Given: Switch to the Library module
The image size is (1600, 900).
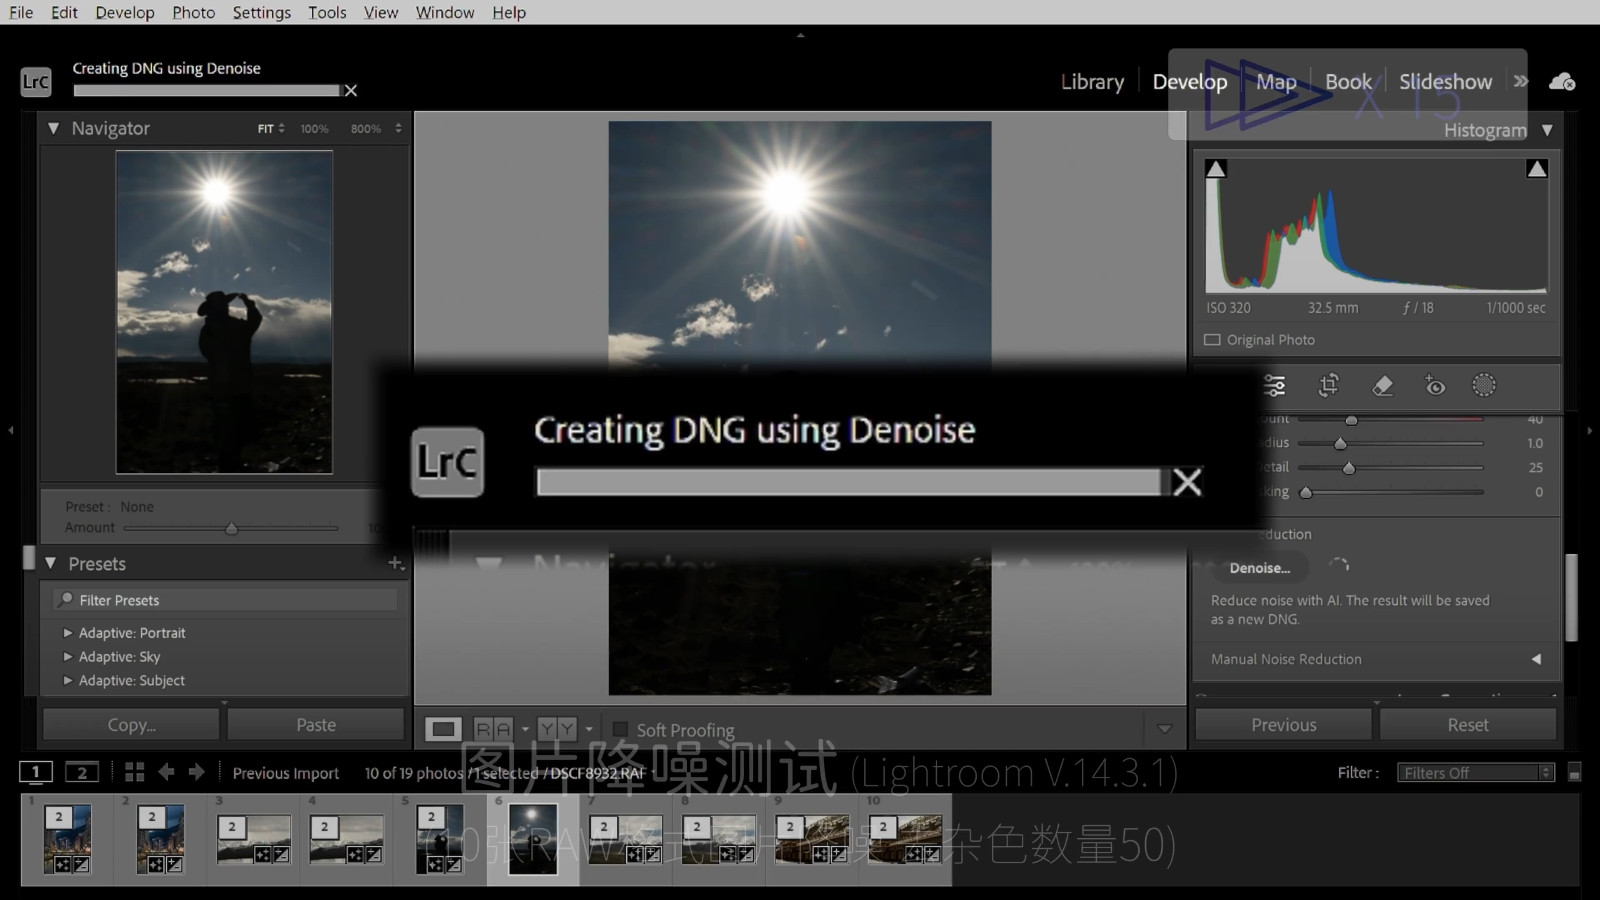Looking at the screenshot, I should click(x=1092, y=82).
